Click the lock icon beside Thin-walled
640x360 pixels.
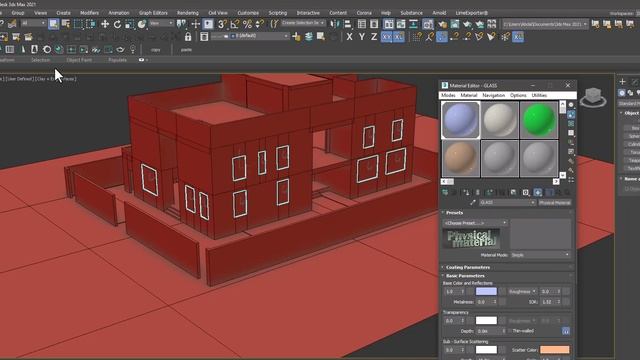click(x=566, y=331)
